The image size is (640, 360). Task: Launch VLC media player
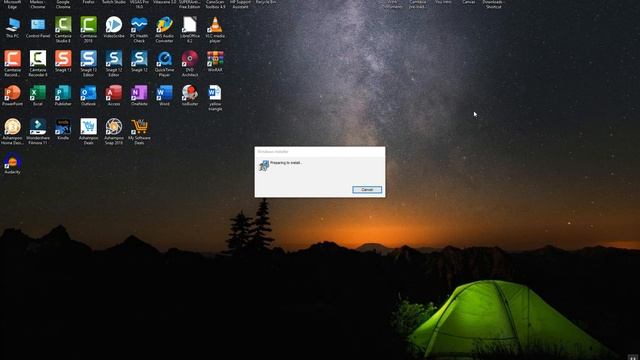pyautogui.click(x=215, y=29)
